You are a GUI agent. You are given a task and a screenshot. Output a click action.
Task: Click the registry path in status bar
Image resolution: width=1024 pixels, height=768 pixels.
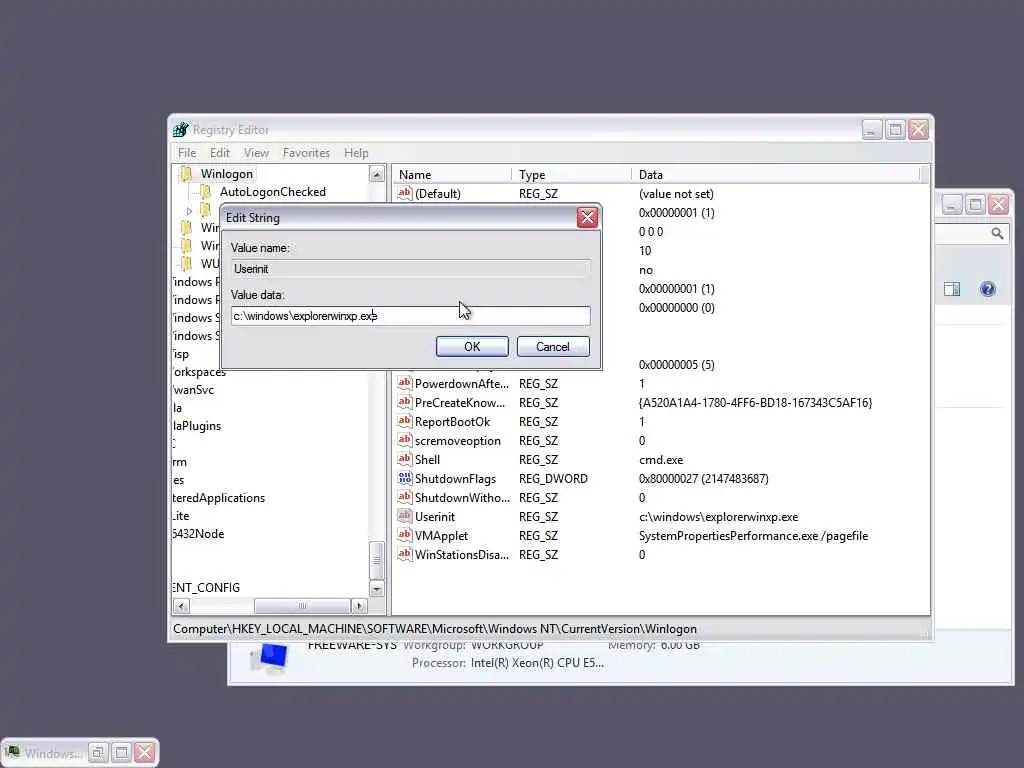pos(435,629)
